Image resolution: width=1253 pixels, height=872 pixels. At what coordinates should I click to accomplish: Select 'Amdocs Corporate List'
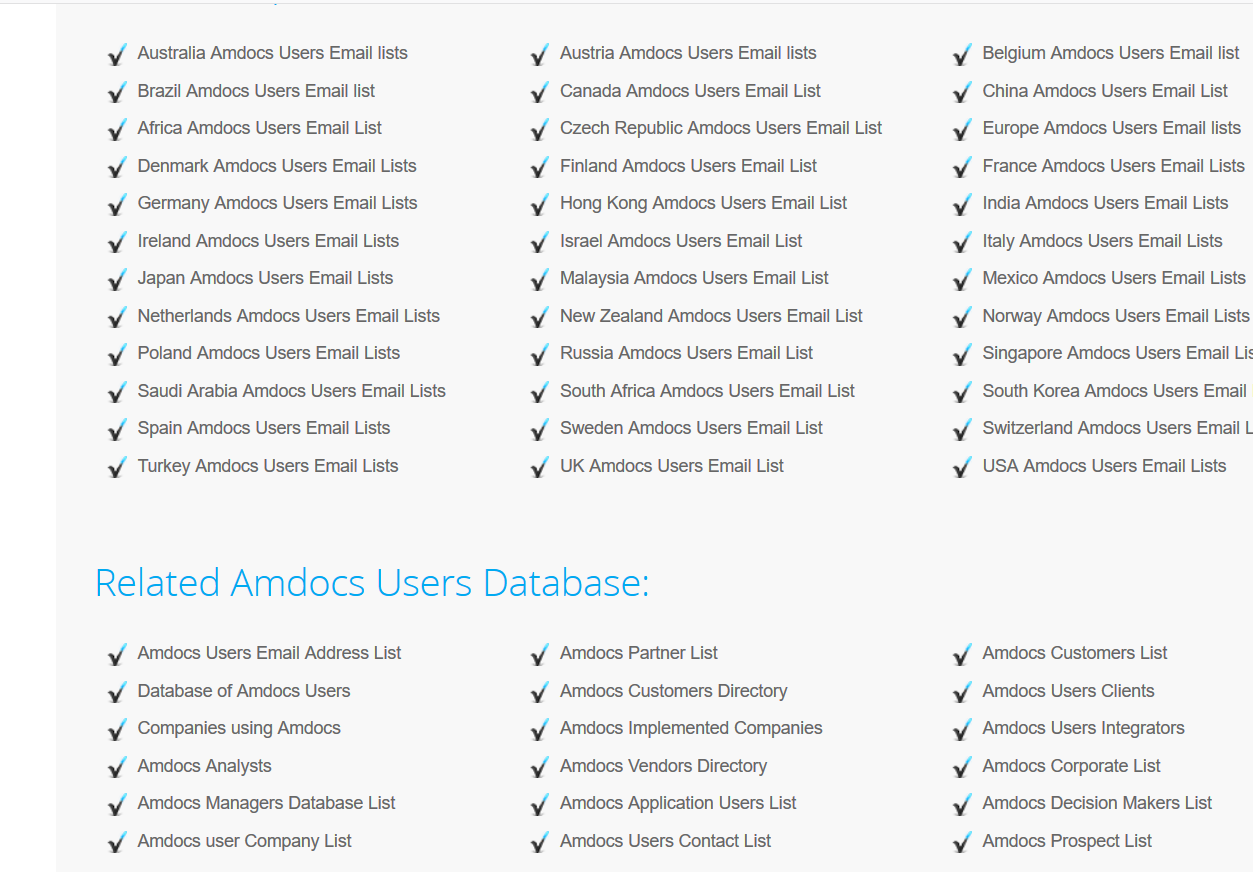click(1071, 766)
